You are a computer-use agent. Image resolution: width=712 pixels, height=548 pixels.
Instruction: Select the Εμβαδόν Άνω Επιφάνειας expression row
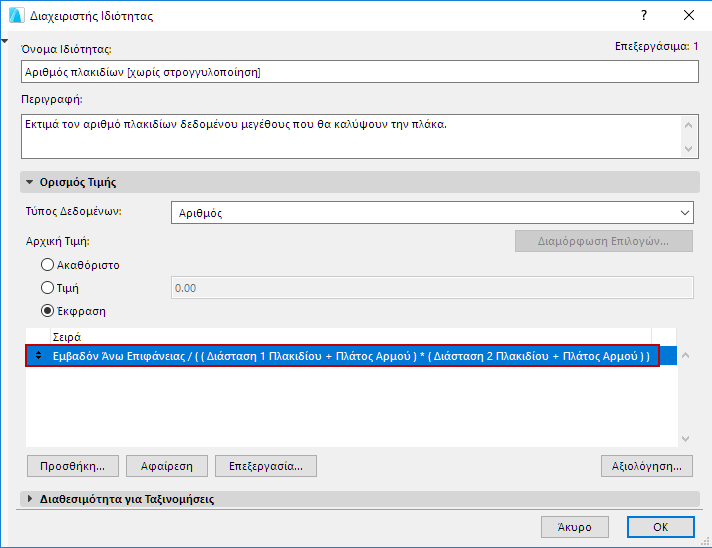click(x=350, y=355)
